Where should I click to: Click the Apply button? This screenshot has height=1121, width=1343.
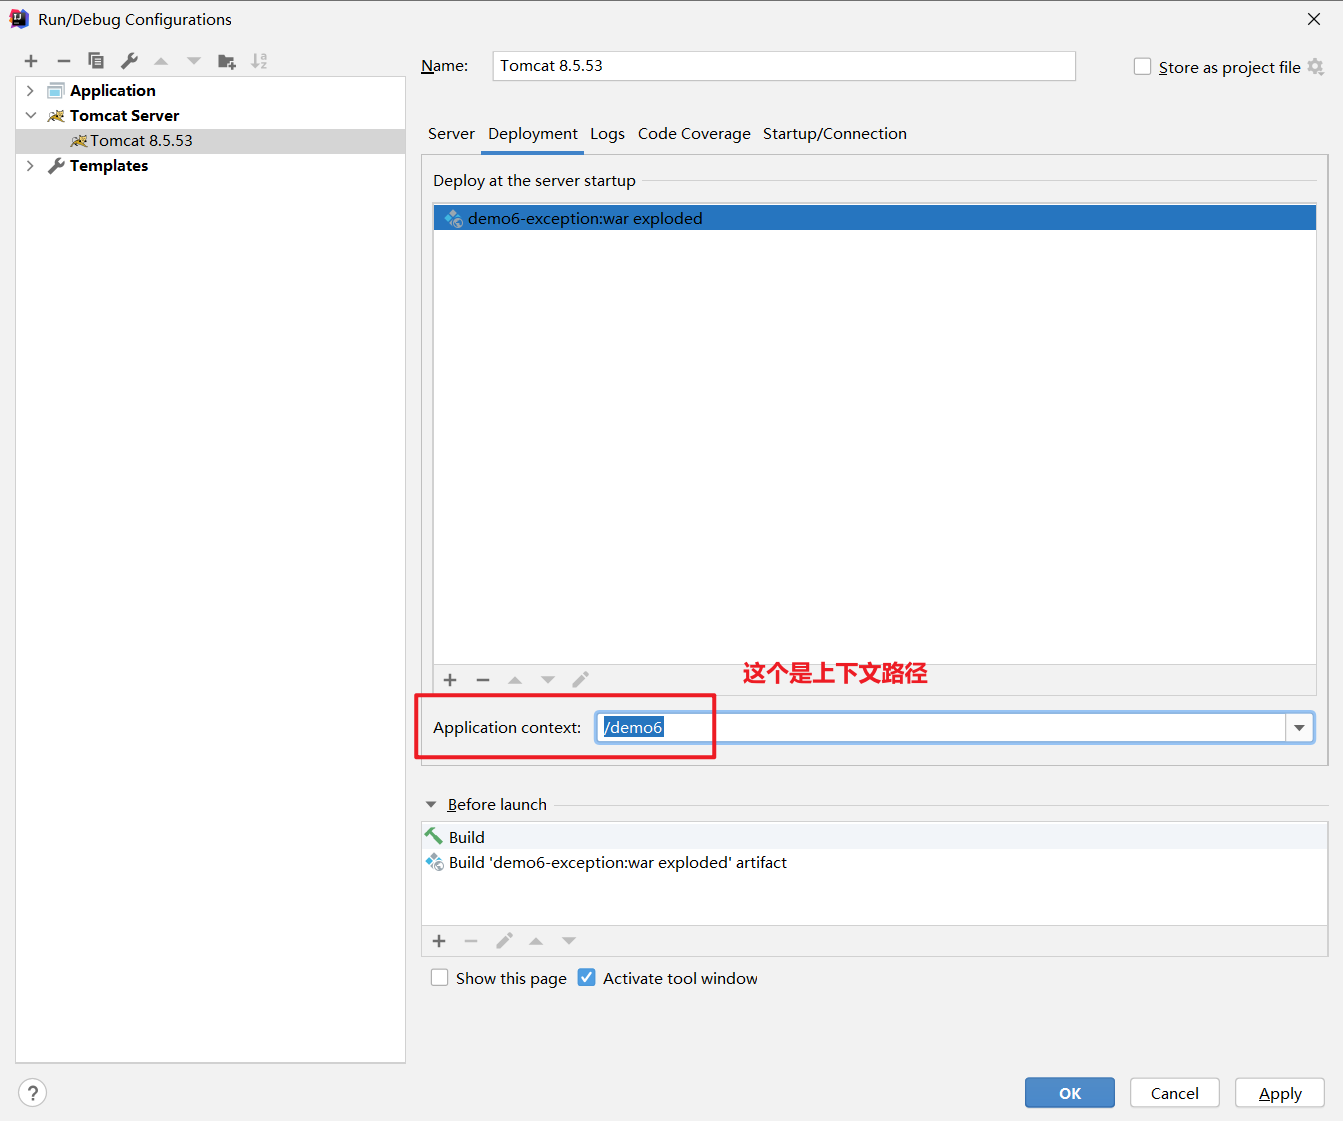1280,1093
